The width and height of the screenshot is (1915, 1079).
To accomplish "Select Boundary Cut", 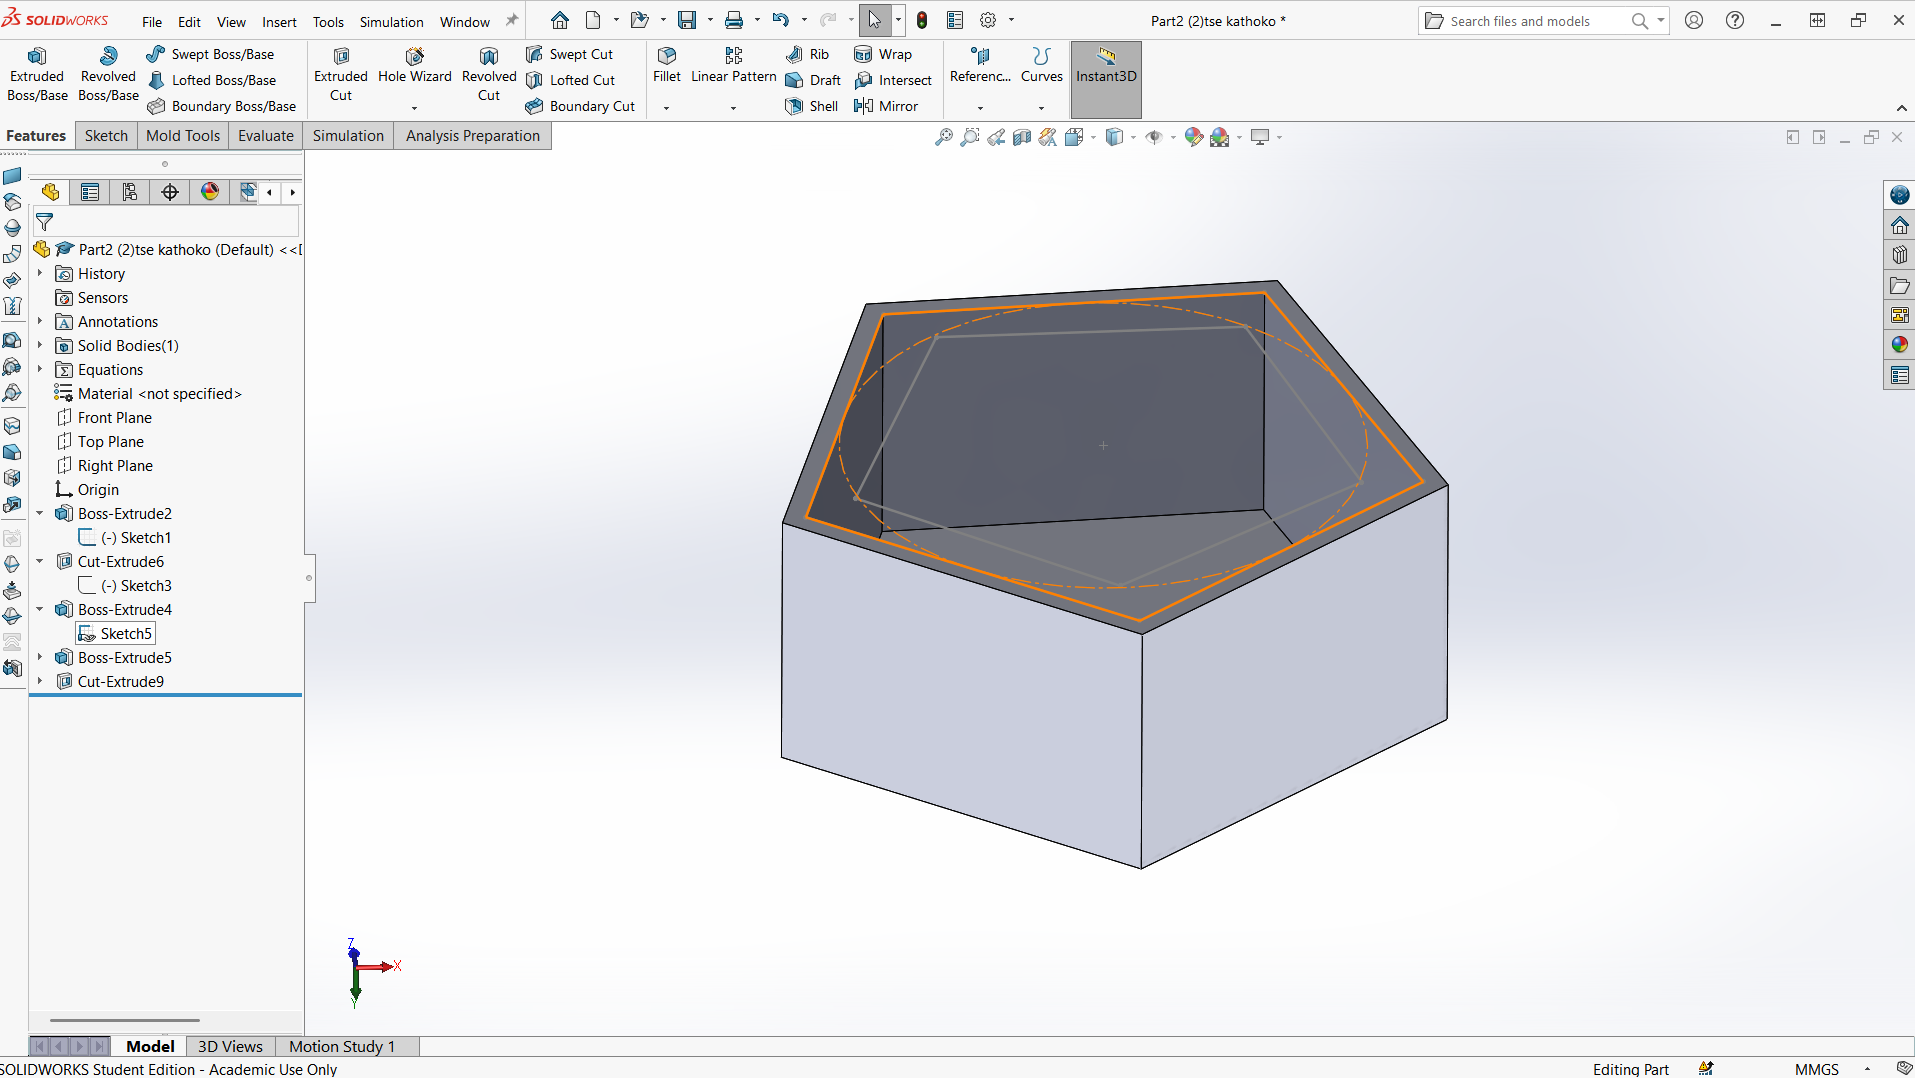I will [x=580, y=106].
